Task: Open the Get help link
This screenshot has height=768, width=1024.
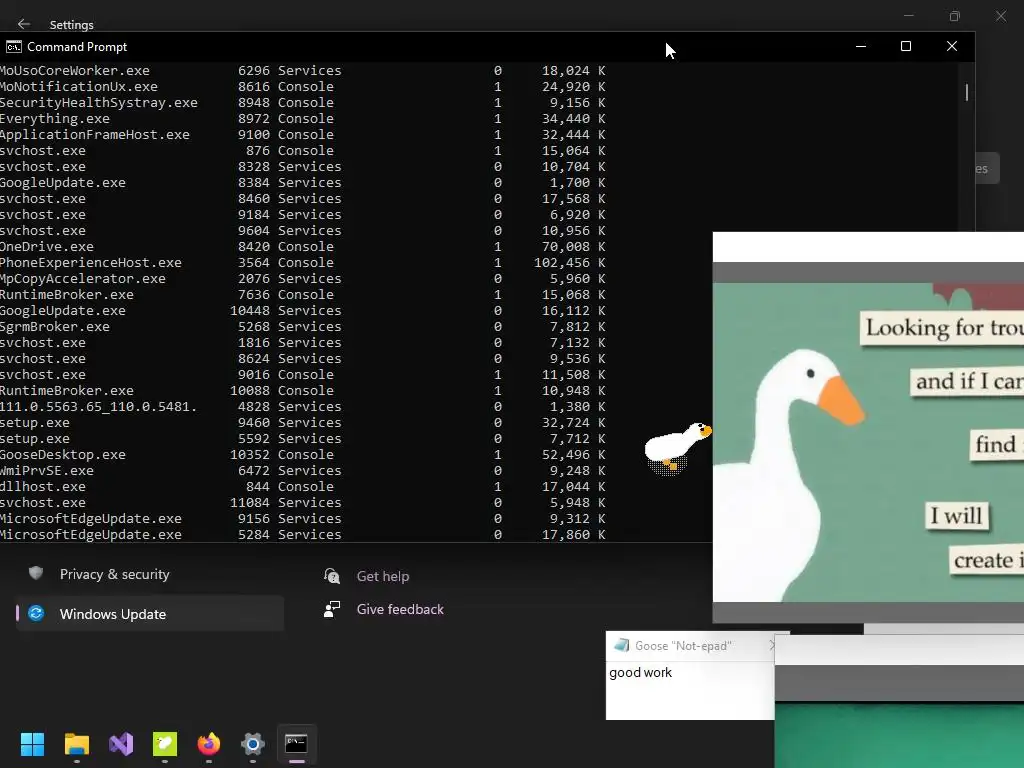Action: click(383, 576)
